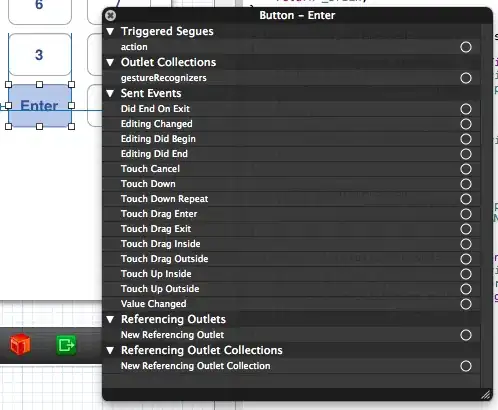Viewport: 498px width, 410px height.
Task: Click the action segue connection circle
Action: 466,47
